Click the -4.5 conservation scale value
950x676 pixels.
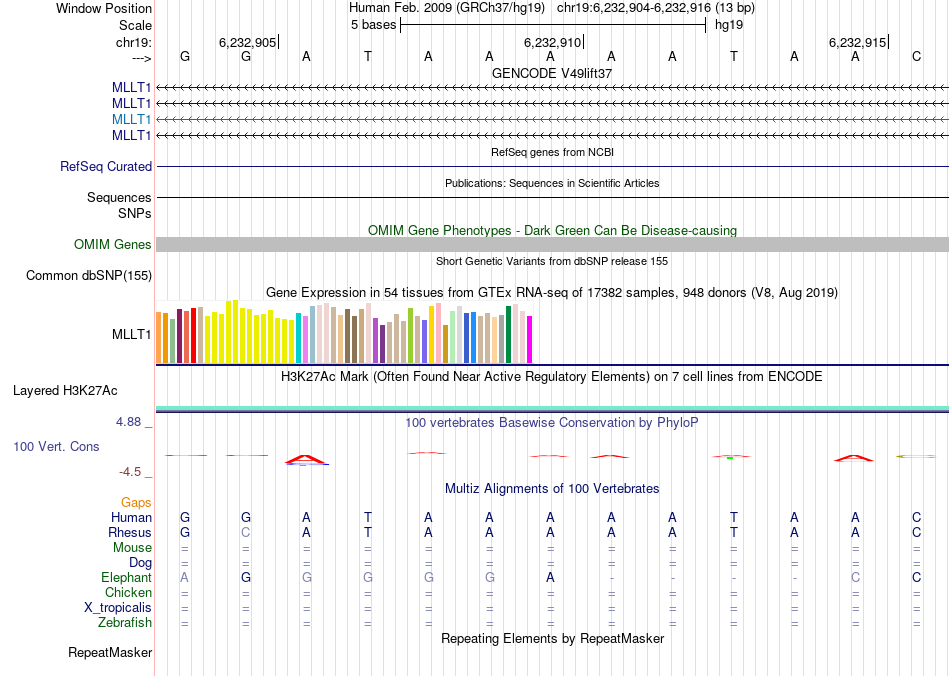tap(130, 472)
